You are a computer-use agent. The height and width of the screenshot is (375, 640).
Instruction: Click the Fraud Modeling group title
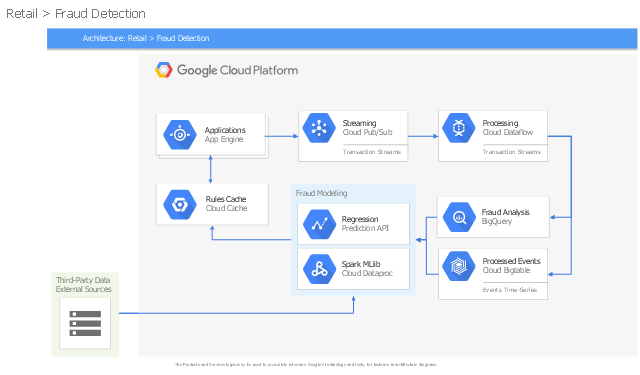coord(321,193)
